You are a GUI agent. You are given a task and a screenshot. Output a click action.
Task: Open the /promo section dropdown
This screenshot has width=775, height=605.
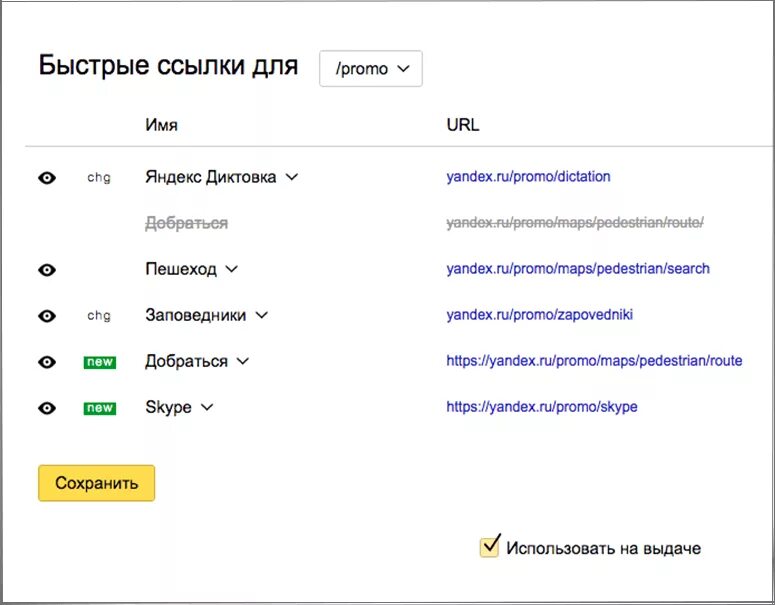click(371, 68)
